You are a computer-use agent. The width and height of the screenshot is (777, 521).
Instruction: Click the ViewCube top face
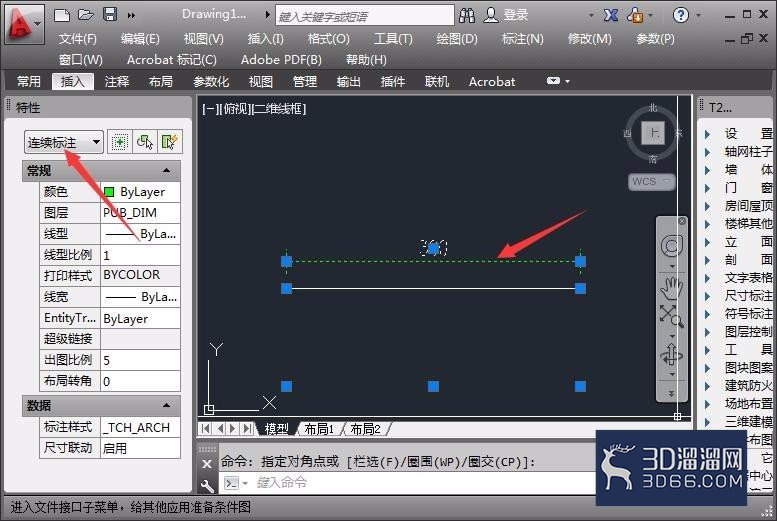coord(653,133)
